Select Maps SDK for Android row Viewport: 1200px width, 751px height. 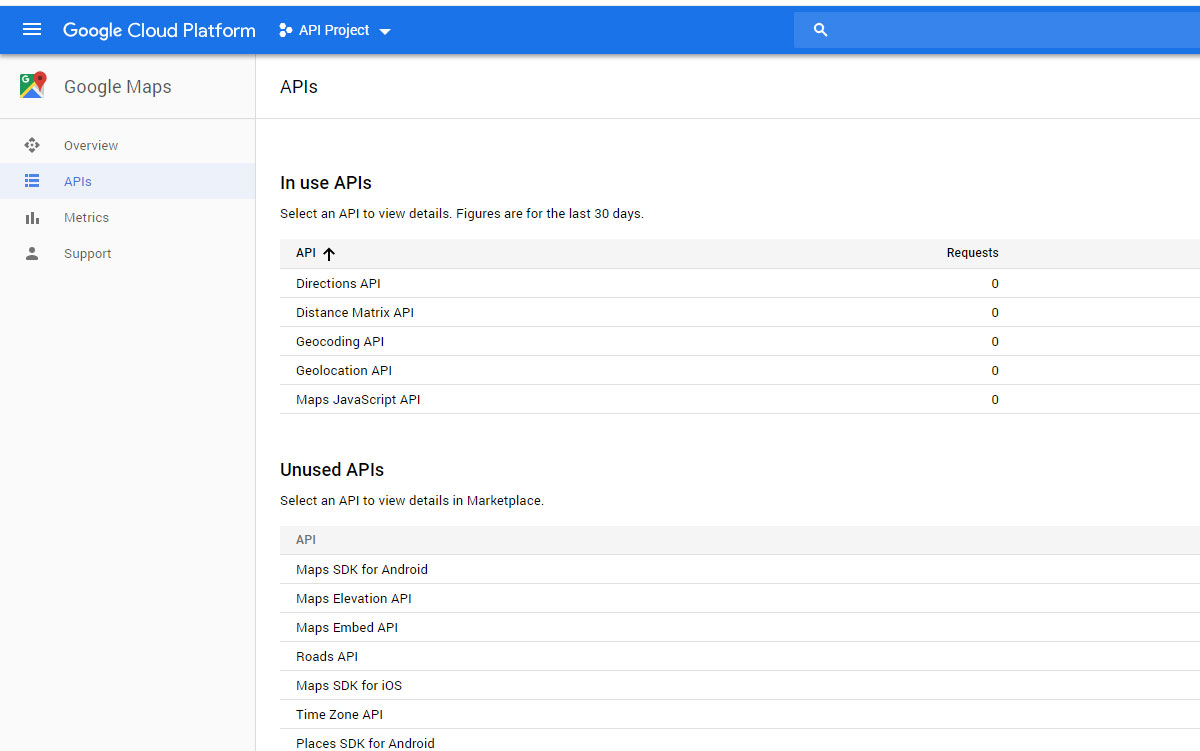click(x=740, y=569)
